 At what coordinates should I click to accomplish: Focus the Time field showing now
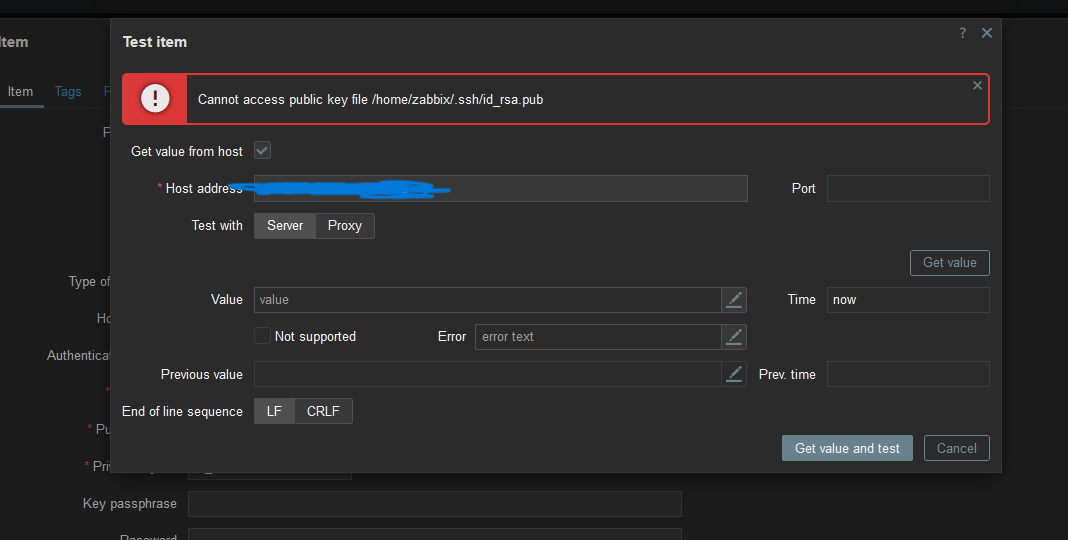(908, 300)
